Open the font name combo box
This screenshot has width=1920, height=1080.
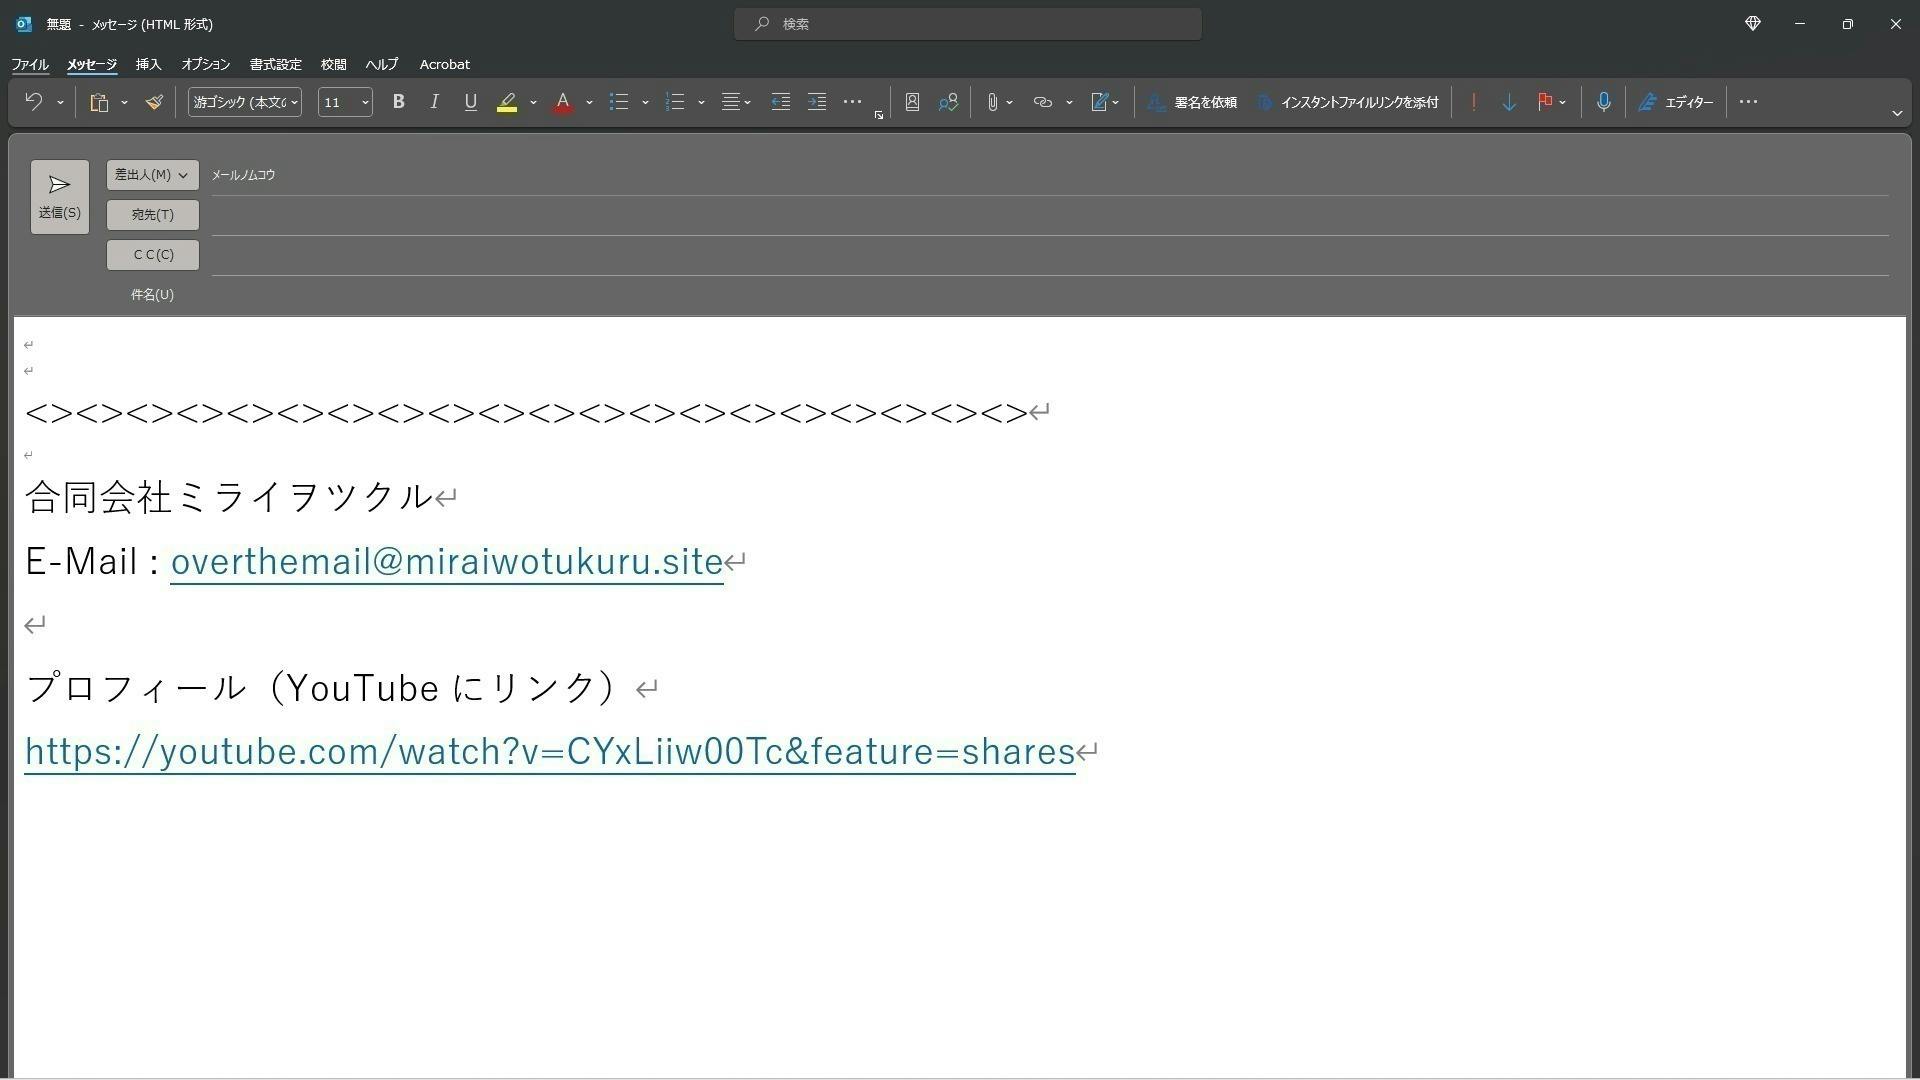pyautogui.click(x=245, y=102)
